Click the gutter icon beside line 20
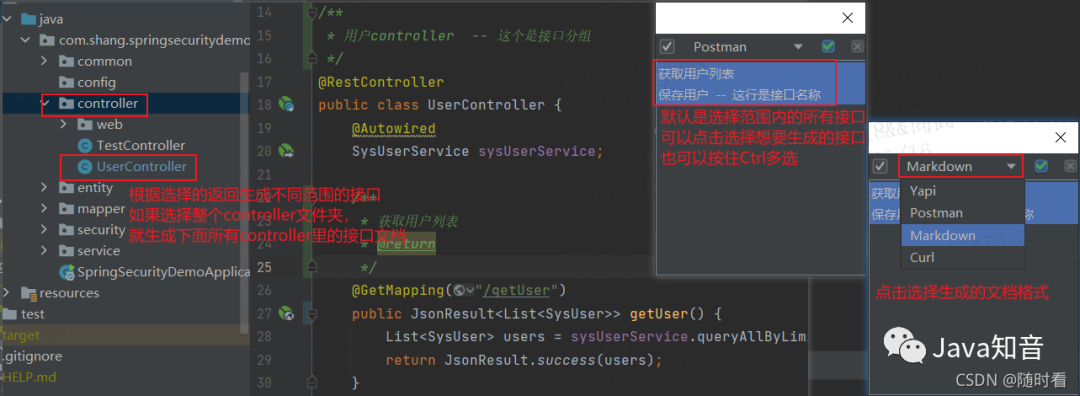Viewport: 1080px width, 396px height. [x=286, y=151]
